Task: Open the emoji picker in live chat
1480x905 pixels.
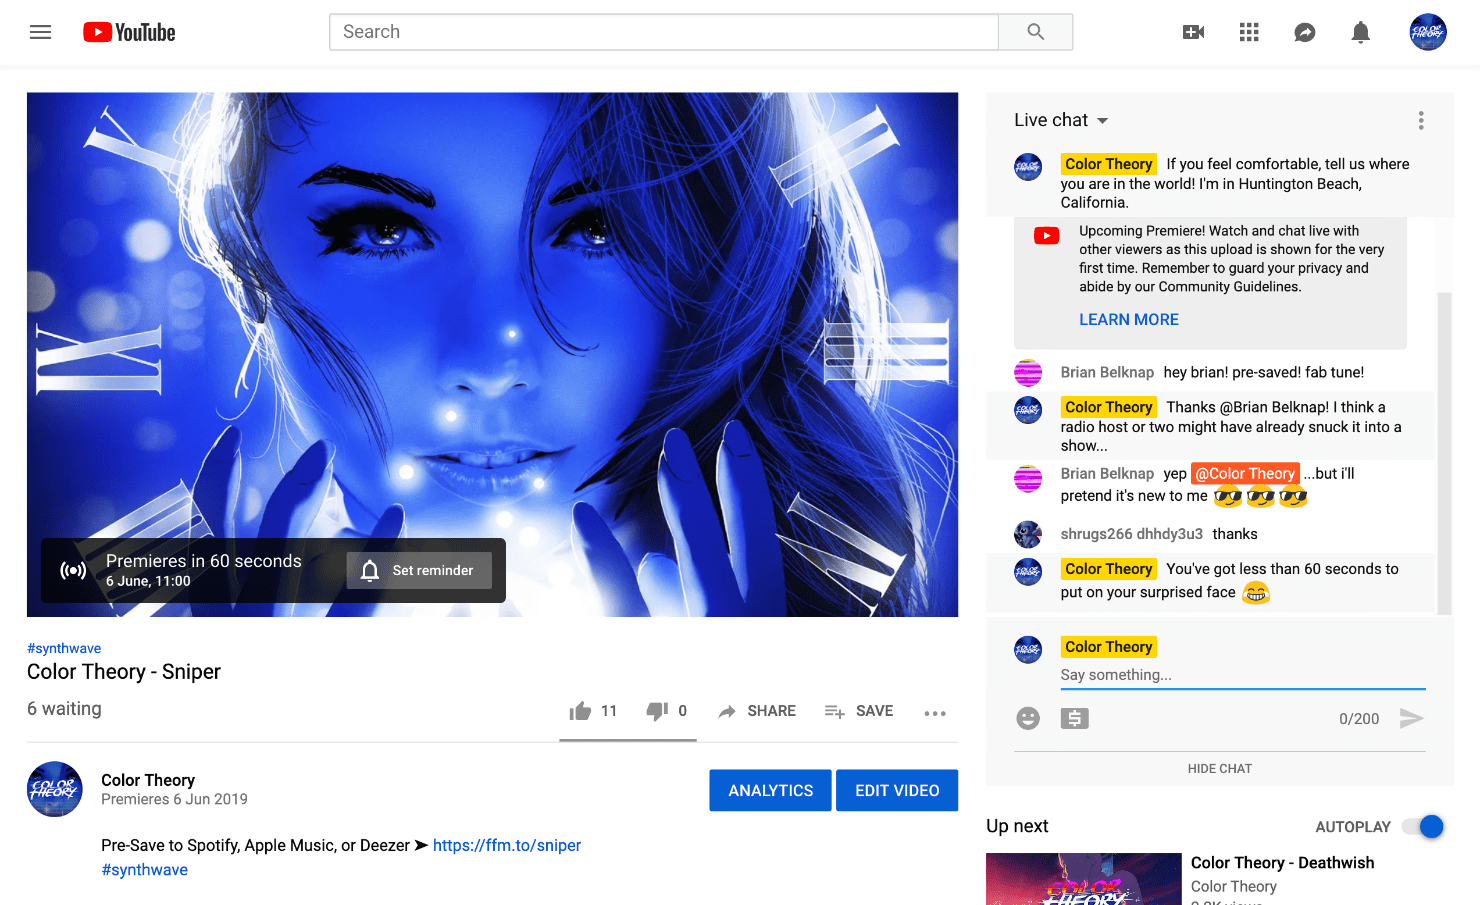Action: click(x=1028, y=718)
